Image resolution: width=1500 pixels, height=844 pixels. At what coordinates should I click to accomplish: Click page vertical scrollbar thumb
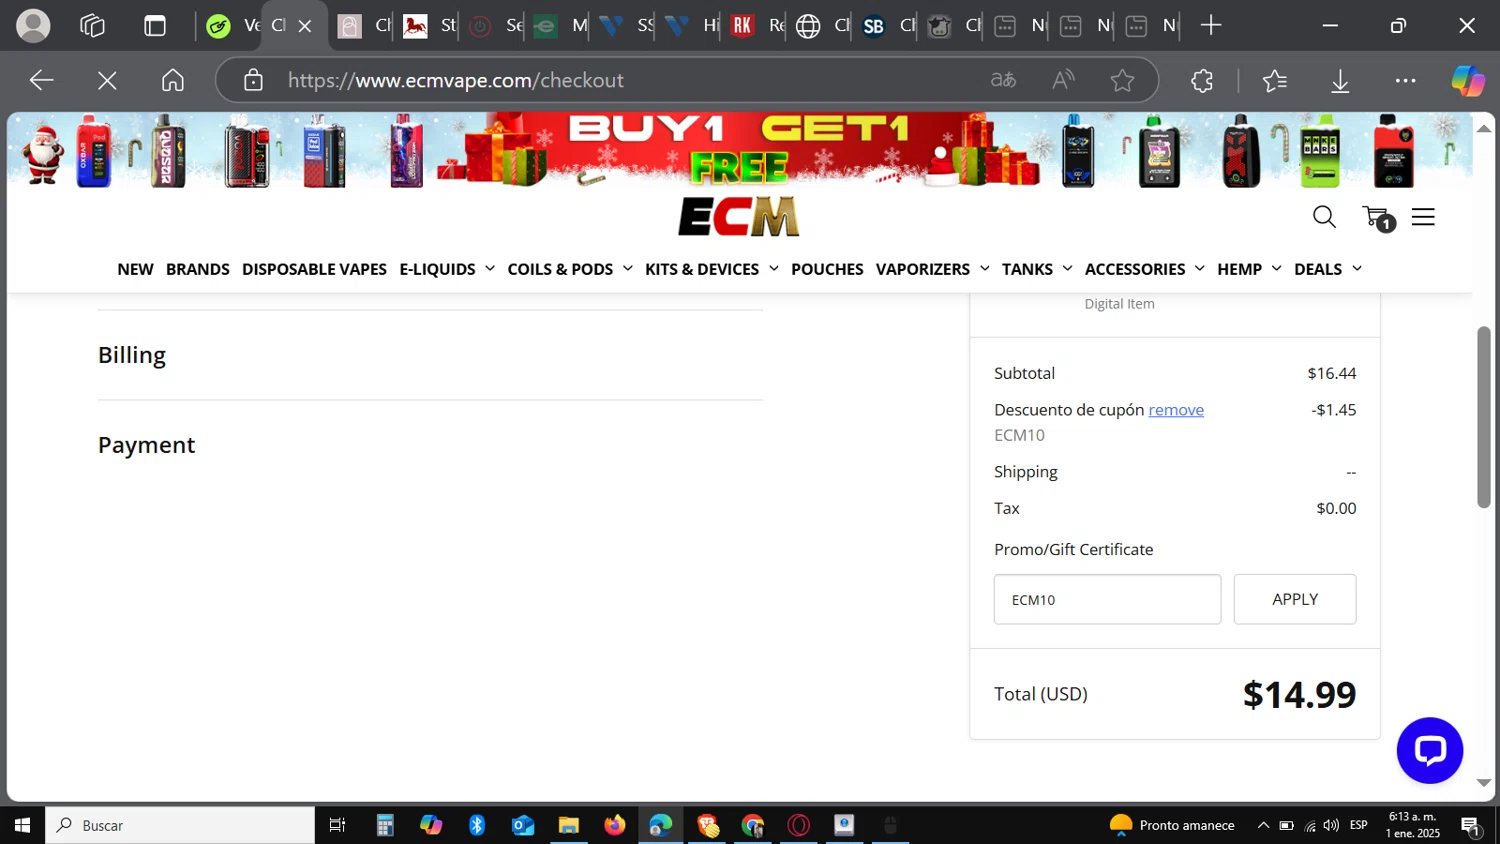click(1484, 417)
